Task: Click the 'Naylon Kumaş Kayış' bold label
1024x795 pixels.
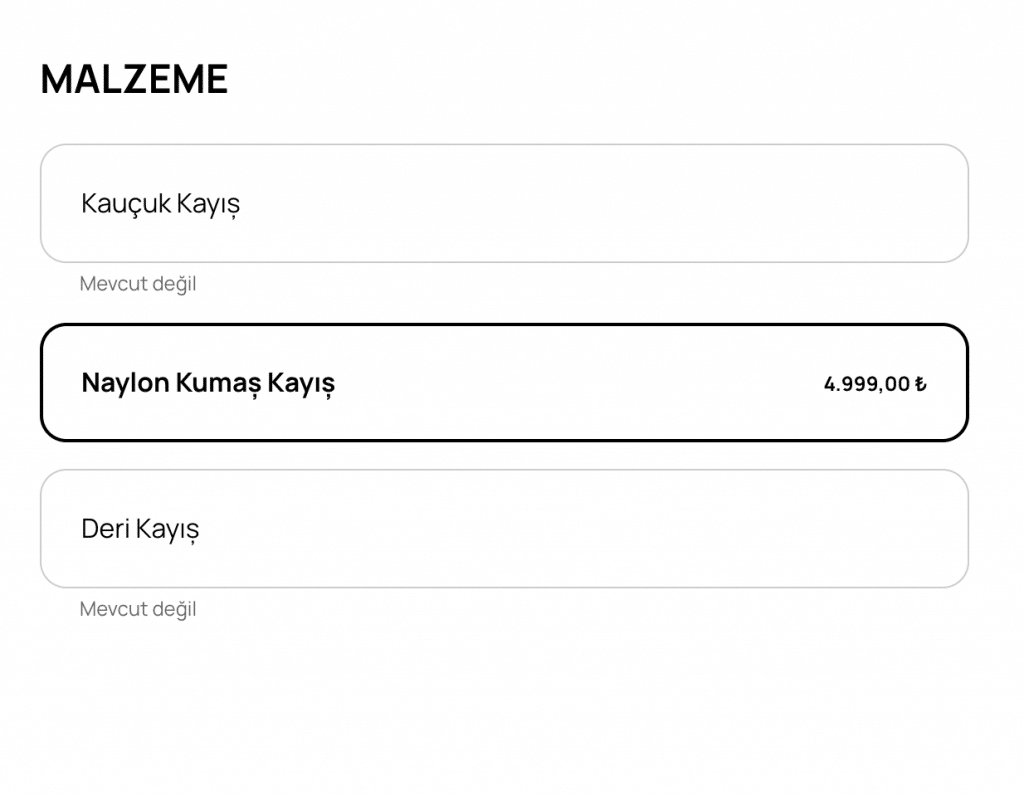Action: tap(208, 383)
